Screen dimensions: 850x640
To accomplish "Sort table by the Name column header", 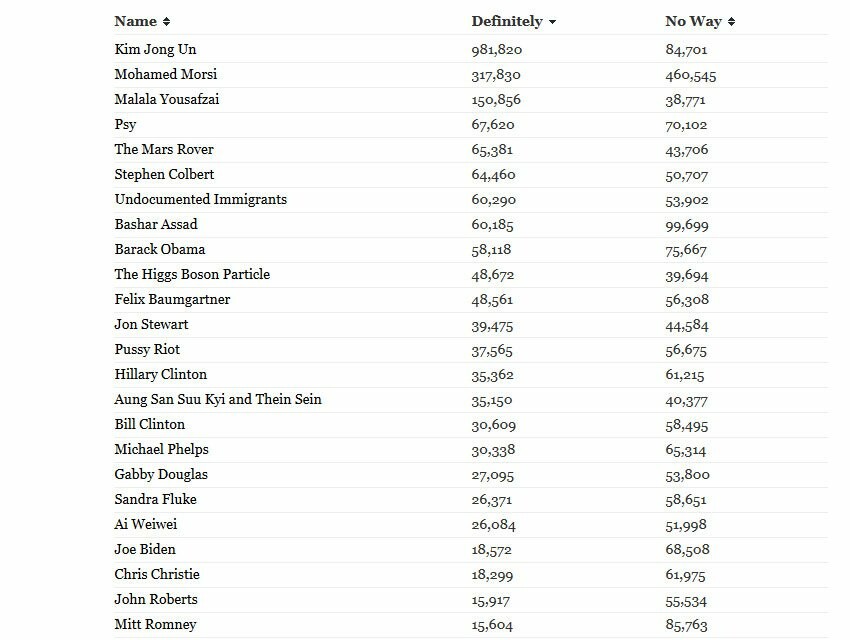I will click(x=136, y=21).
